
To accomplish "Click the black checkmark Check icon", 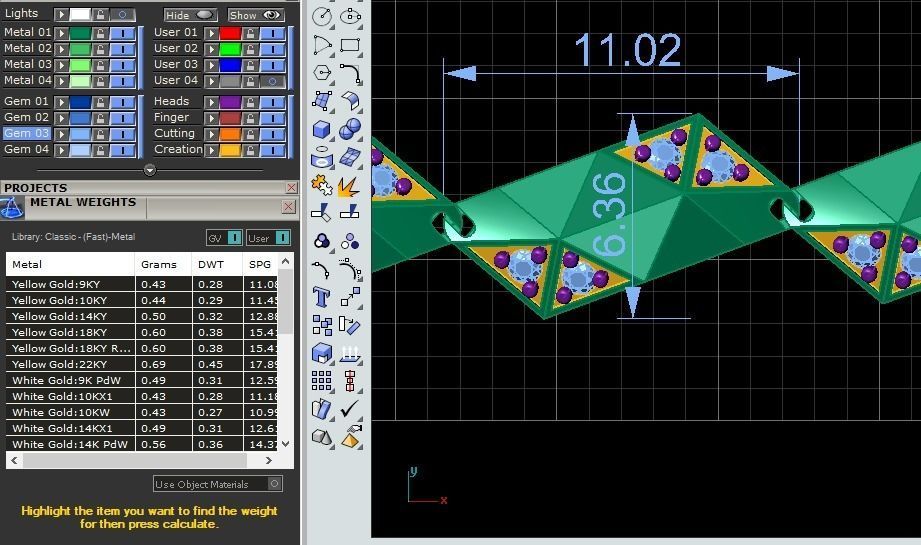I will click(350, 409).
